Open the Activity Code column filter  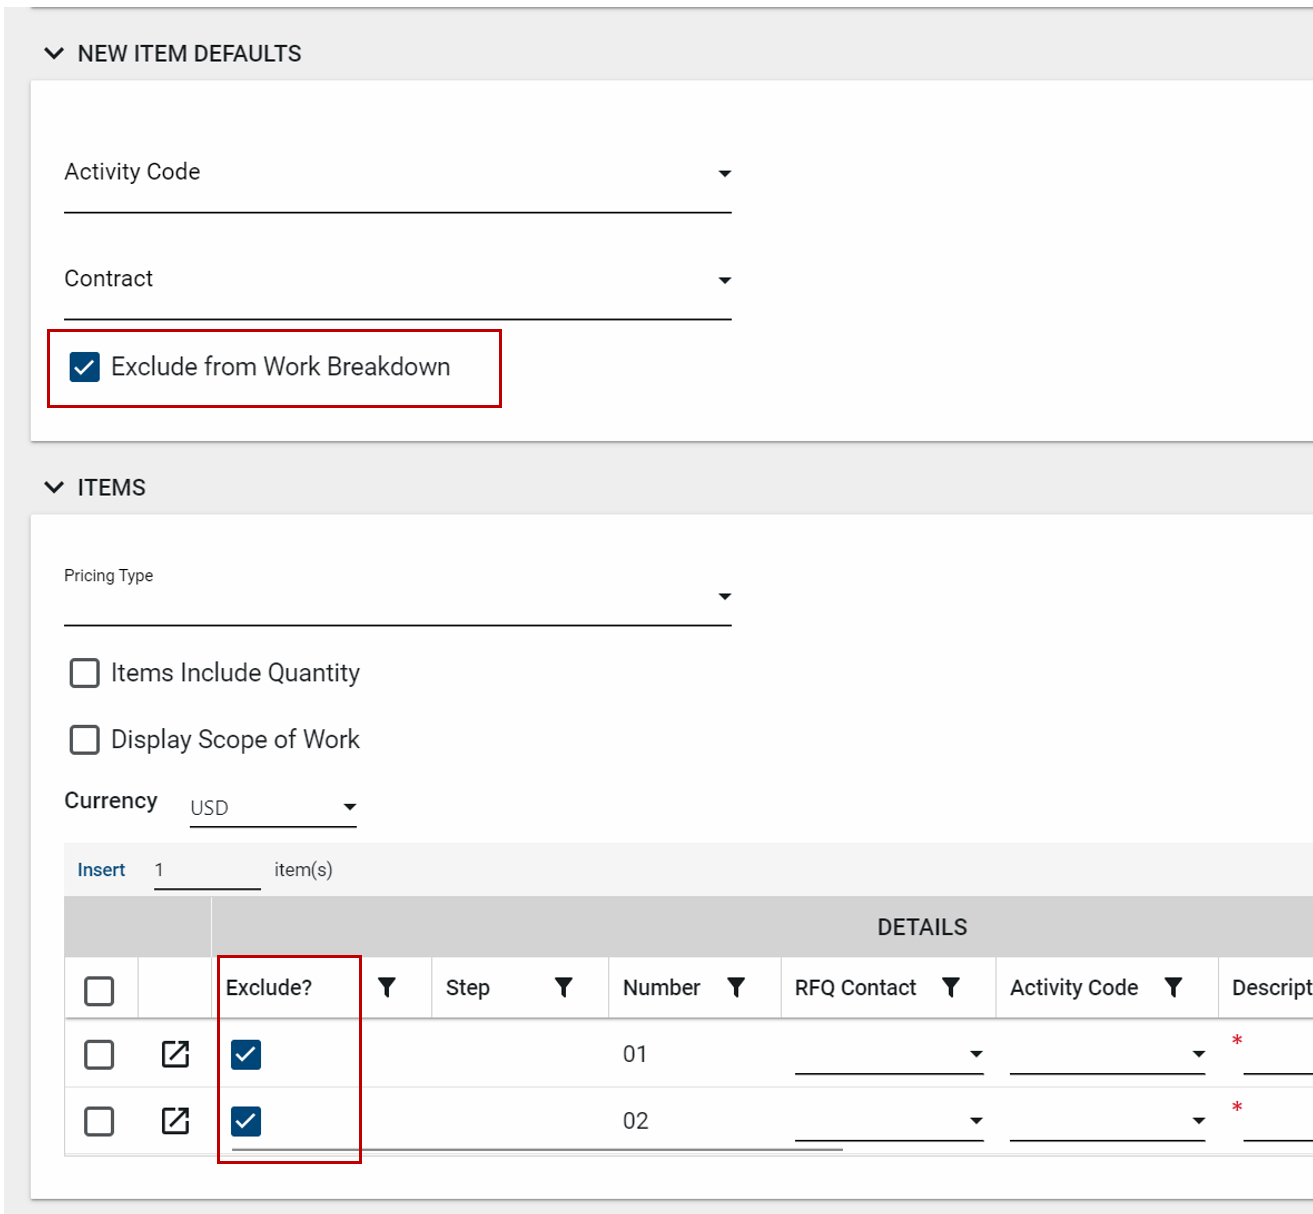1173,988
